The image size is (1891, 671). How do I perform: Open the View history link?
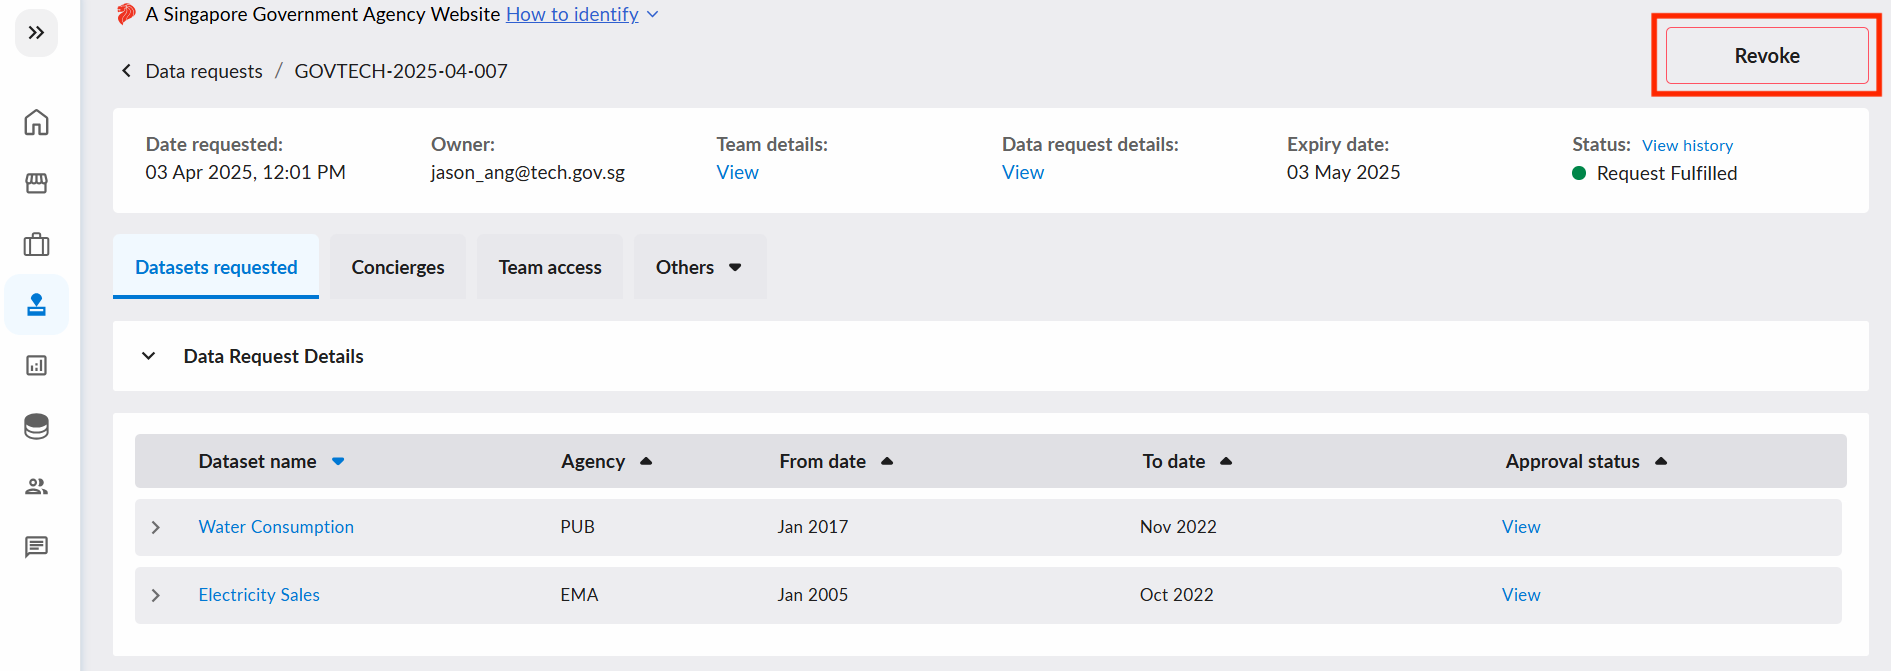tap(1687, 146)
